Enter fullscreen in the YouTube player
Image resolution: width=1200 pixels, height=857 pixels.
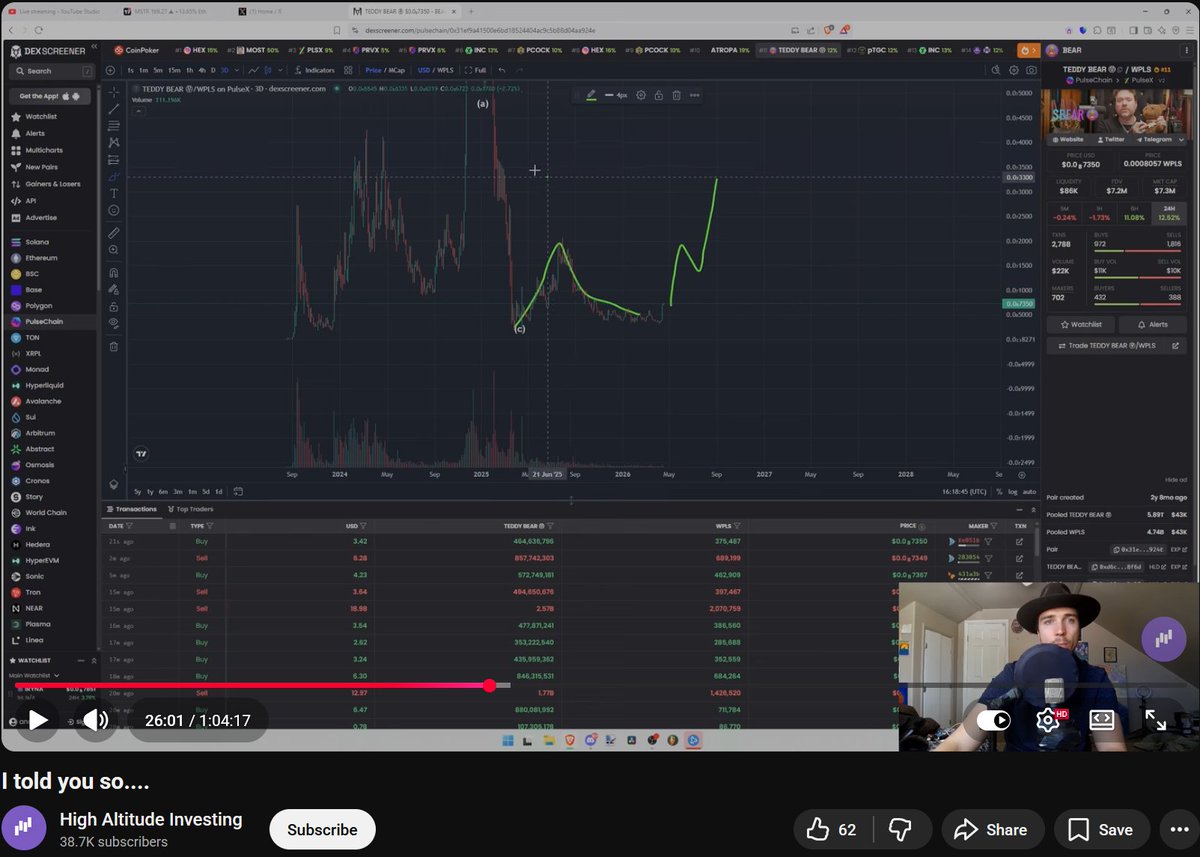(1155, 720)
